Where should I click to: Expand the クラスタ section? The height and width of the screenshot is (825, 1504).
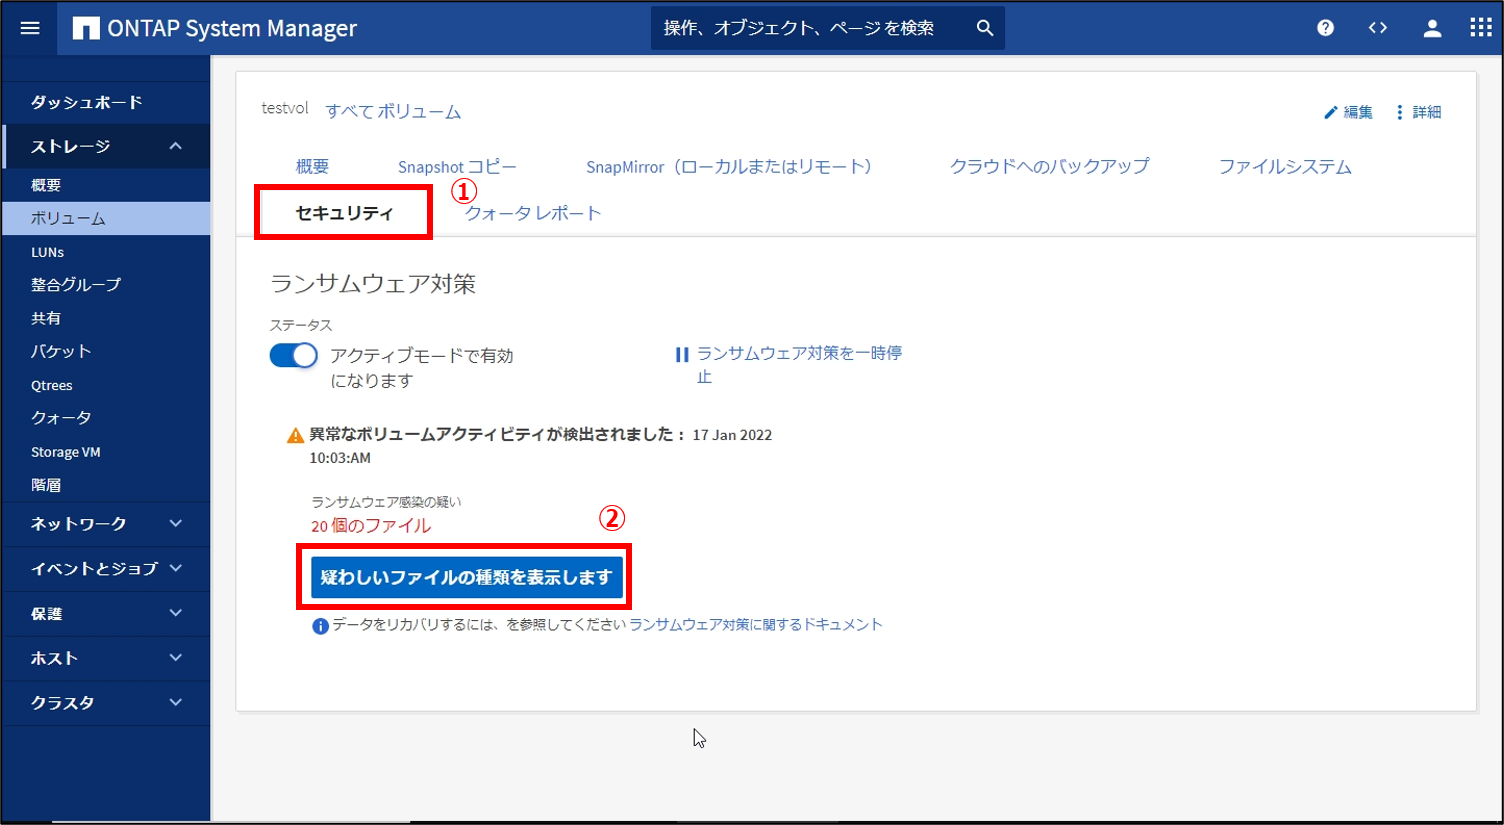[176, 702]
